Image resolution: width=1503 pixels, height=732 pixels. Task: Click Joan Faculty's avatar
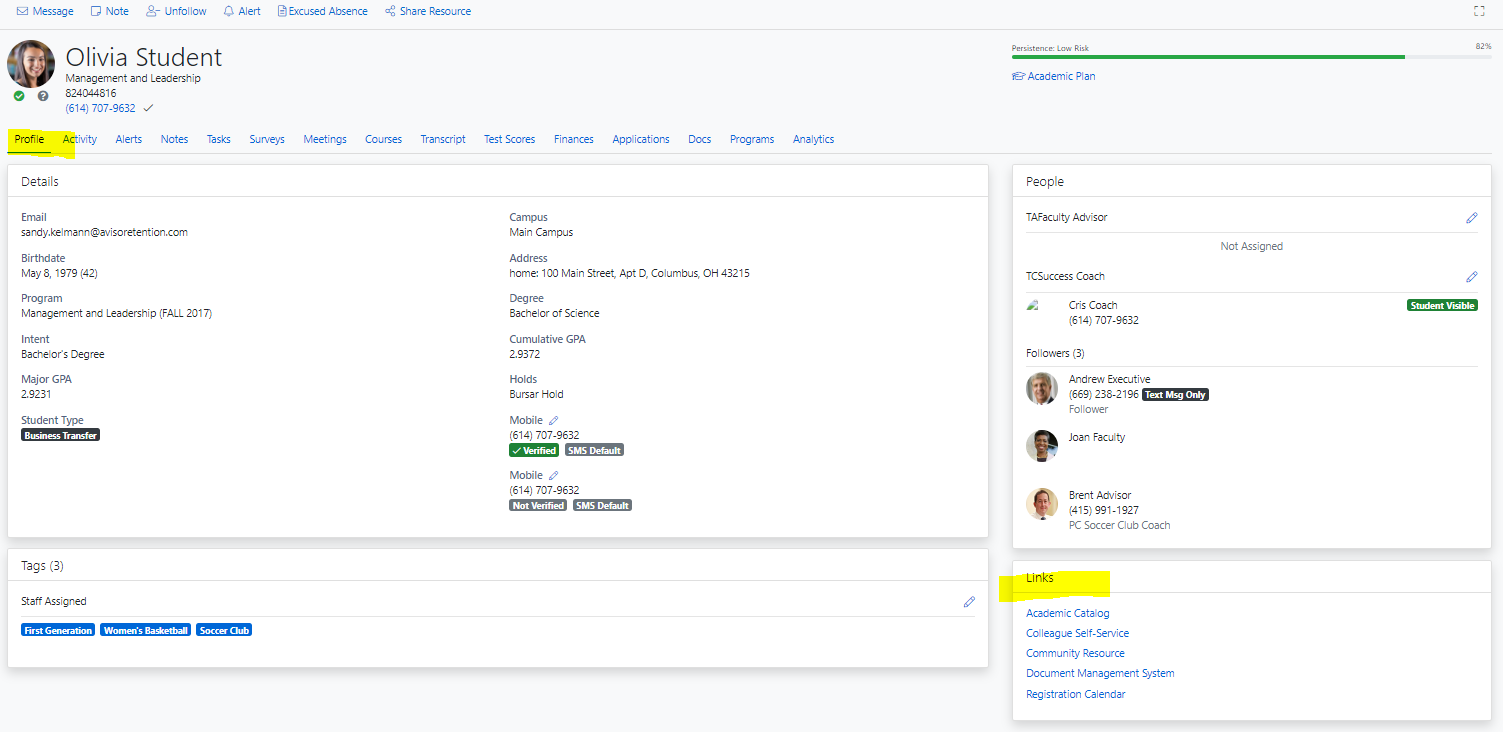tap(1042, 446)
